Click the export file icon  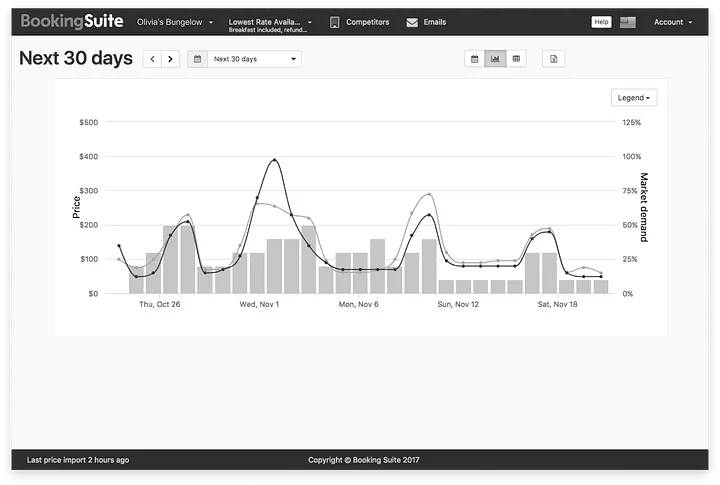[x=554, y=59]
